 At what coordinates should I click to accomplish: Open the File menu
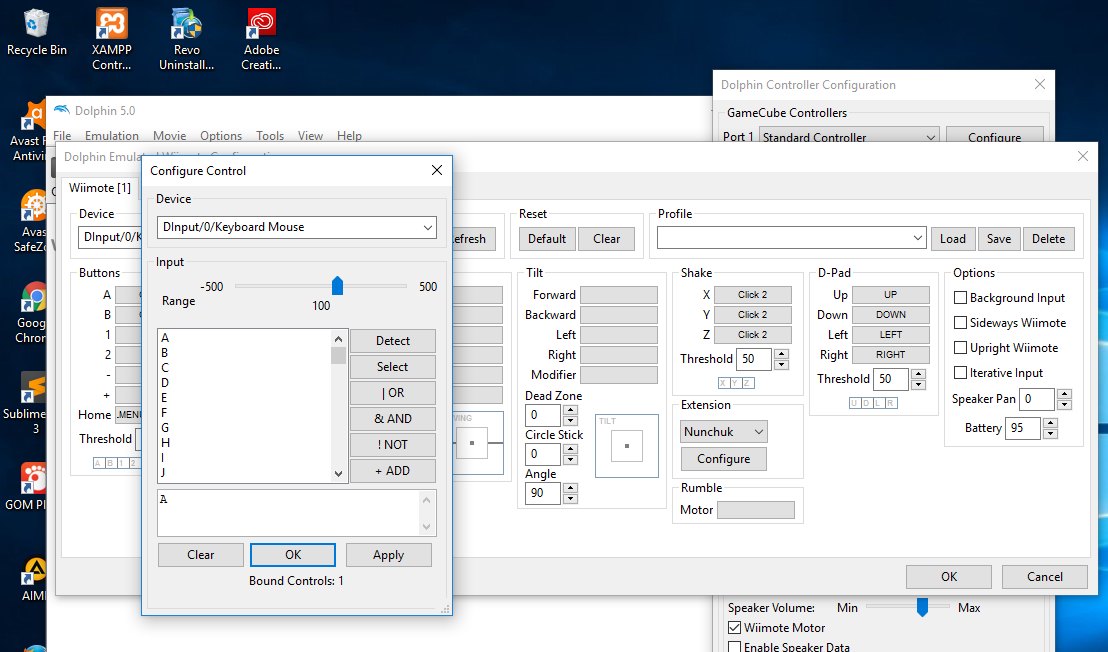coord(62,136)
